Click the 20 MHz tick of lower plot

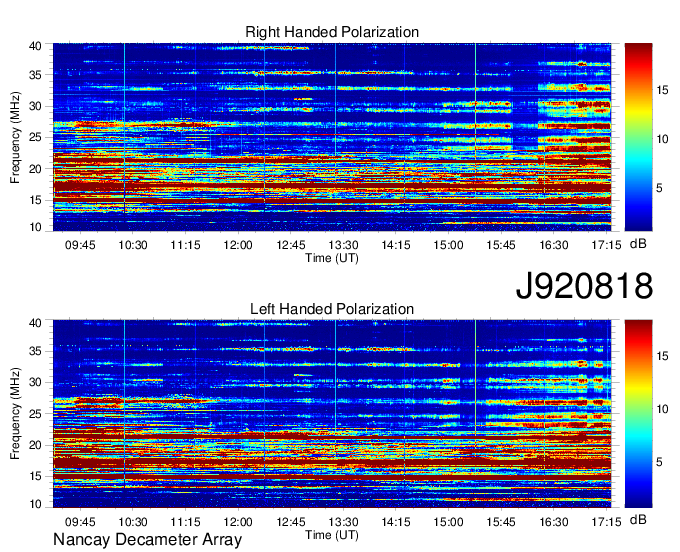tap(35, 445)
